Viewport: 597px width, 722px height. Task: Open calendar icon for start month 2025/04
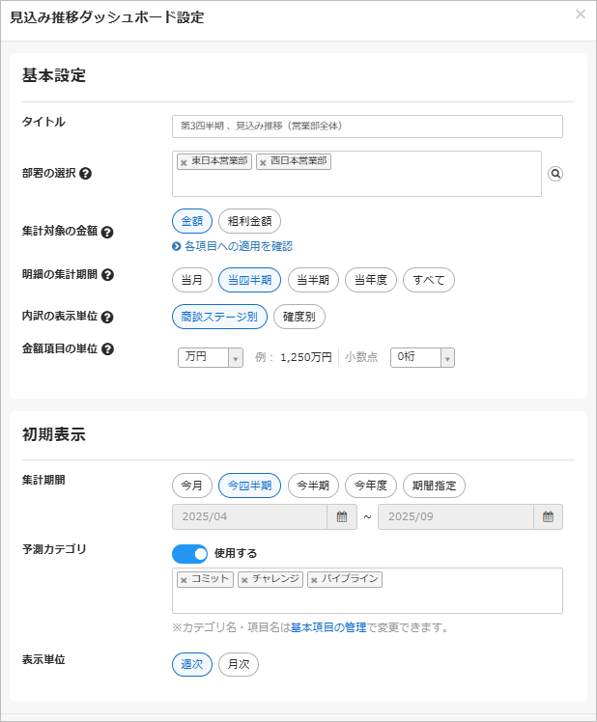[342, 517]
